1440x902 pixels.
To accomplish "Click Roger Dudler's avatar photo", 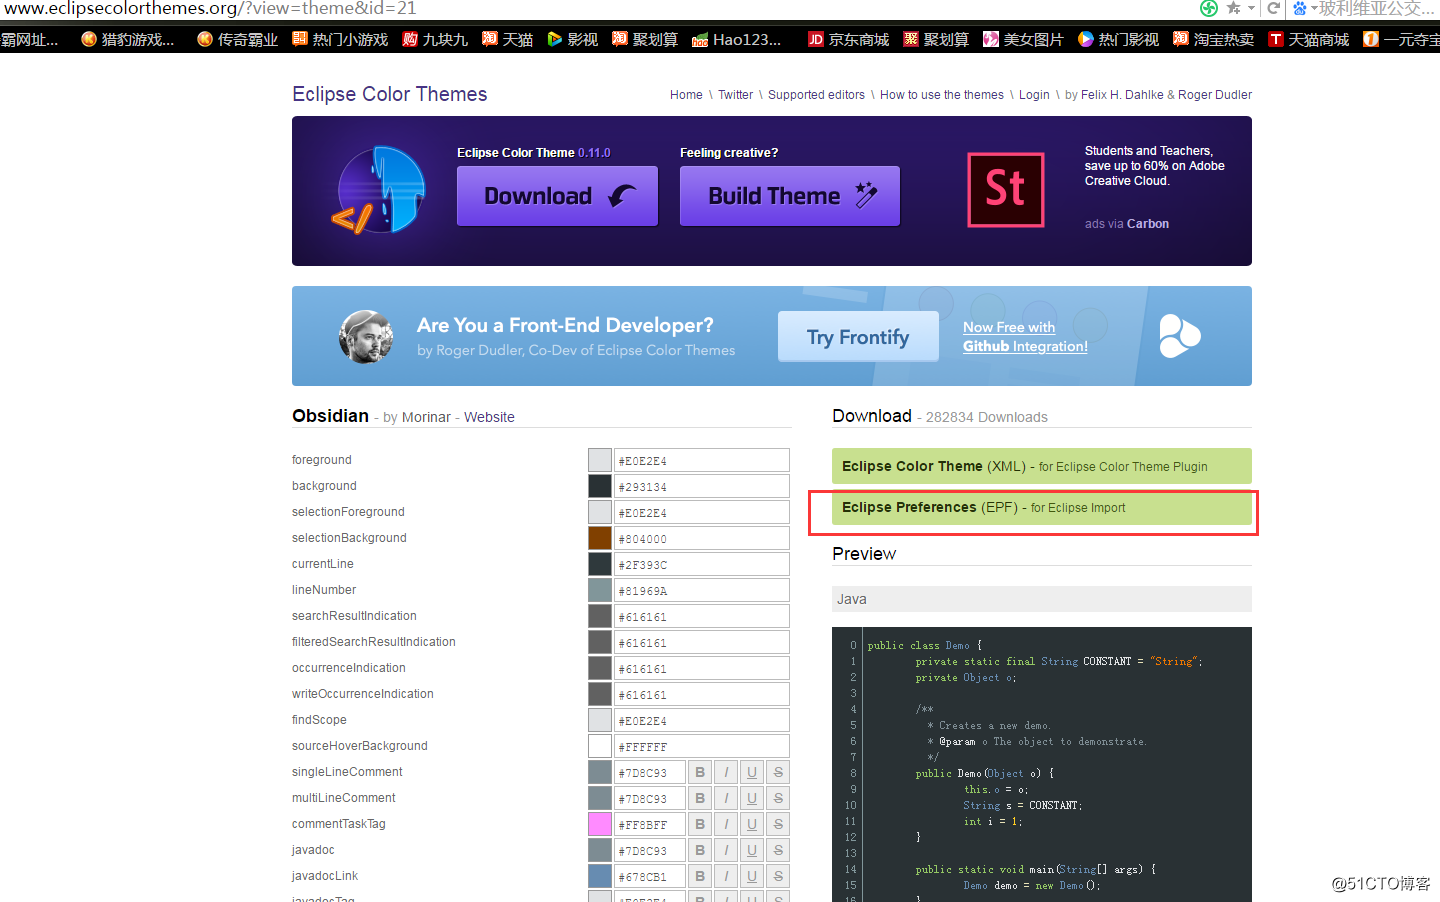I will click(x=366, y=336).
